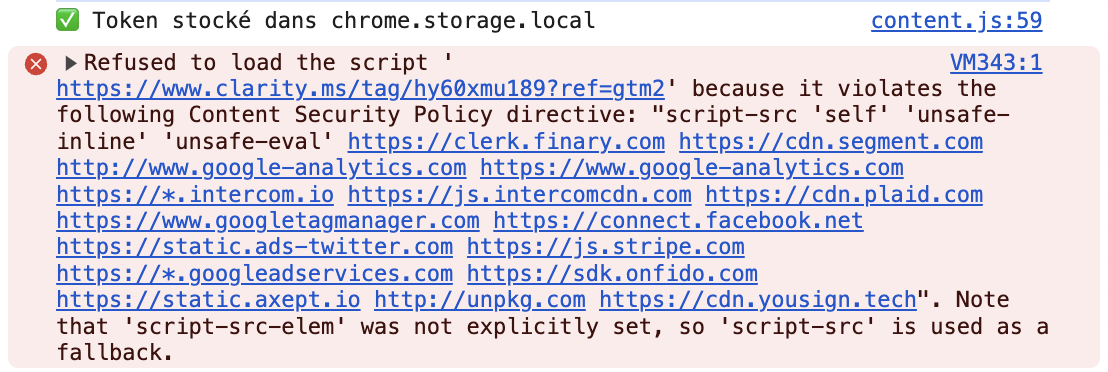Follow the clerk.finary.com link
This screenshot has width=1108, height=372.
click(506, 142)
